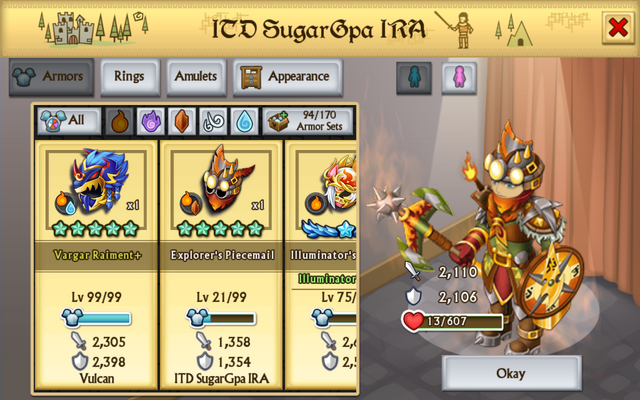Screen dimensions: 640x400
Task: Switch to female character gender
Action: (x=459, y=78)
